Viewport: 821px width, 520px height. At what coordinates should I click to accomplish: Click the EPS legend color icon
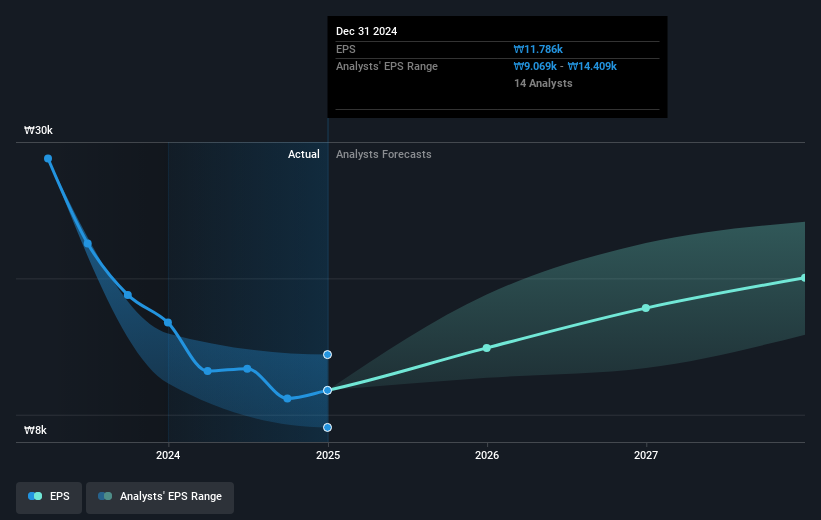35,496
